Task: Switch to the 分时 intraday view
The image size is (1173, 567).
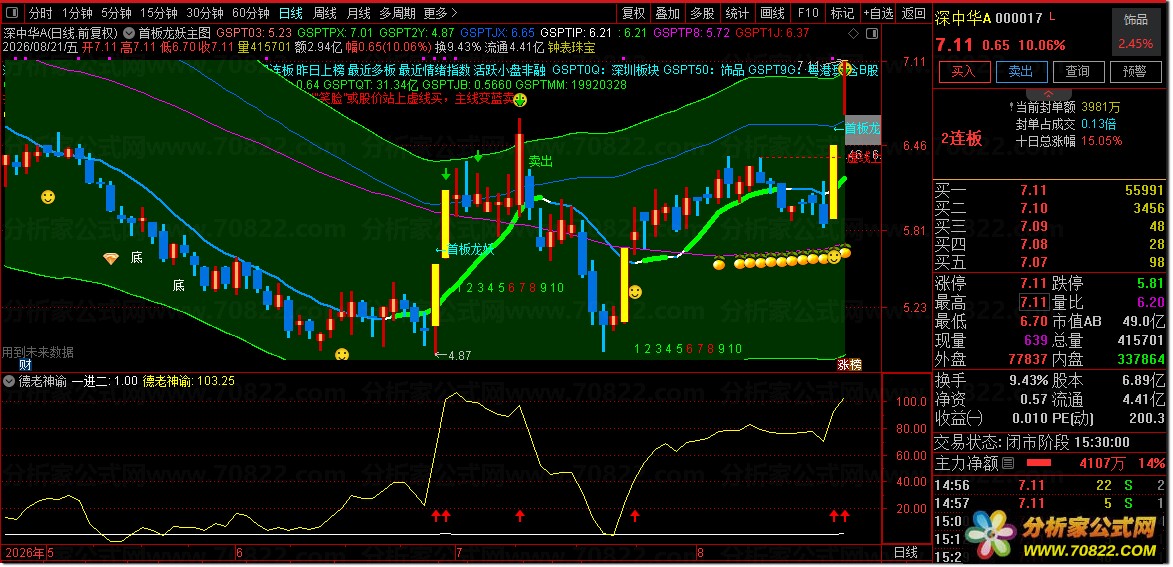Action: pyautogui.click(x=40, y=13)
